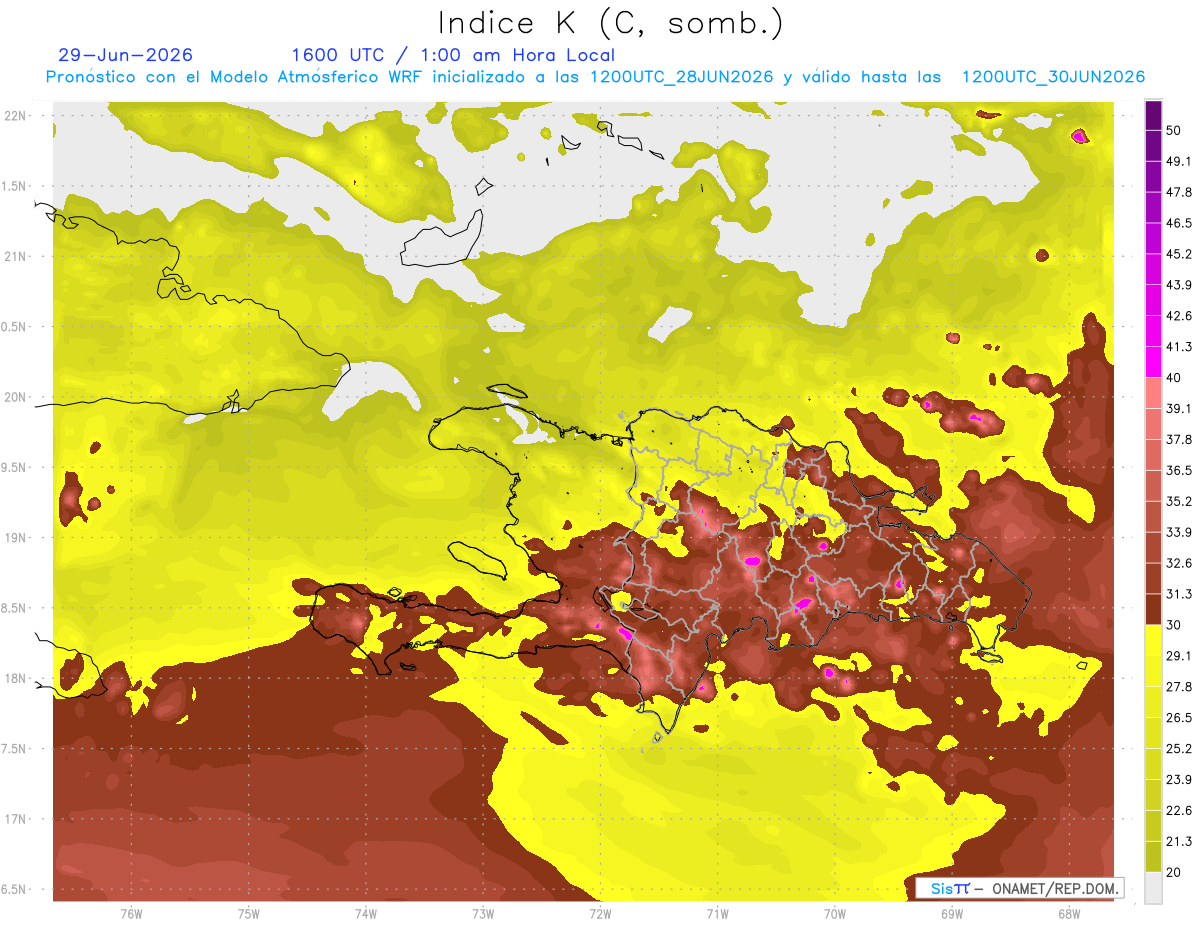The image size is (1200, 927).
Task: Click the 'ONAMET/REP.DOM.' credit label
Action: 1057,888
